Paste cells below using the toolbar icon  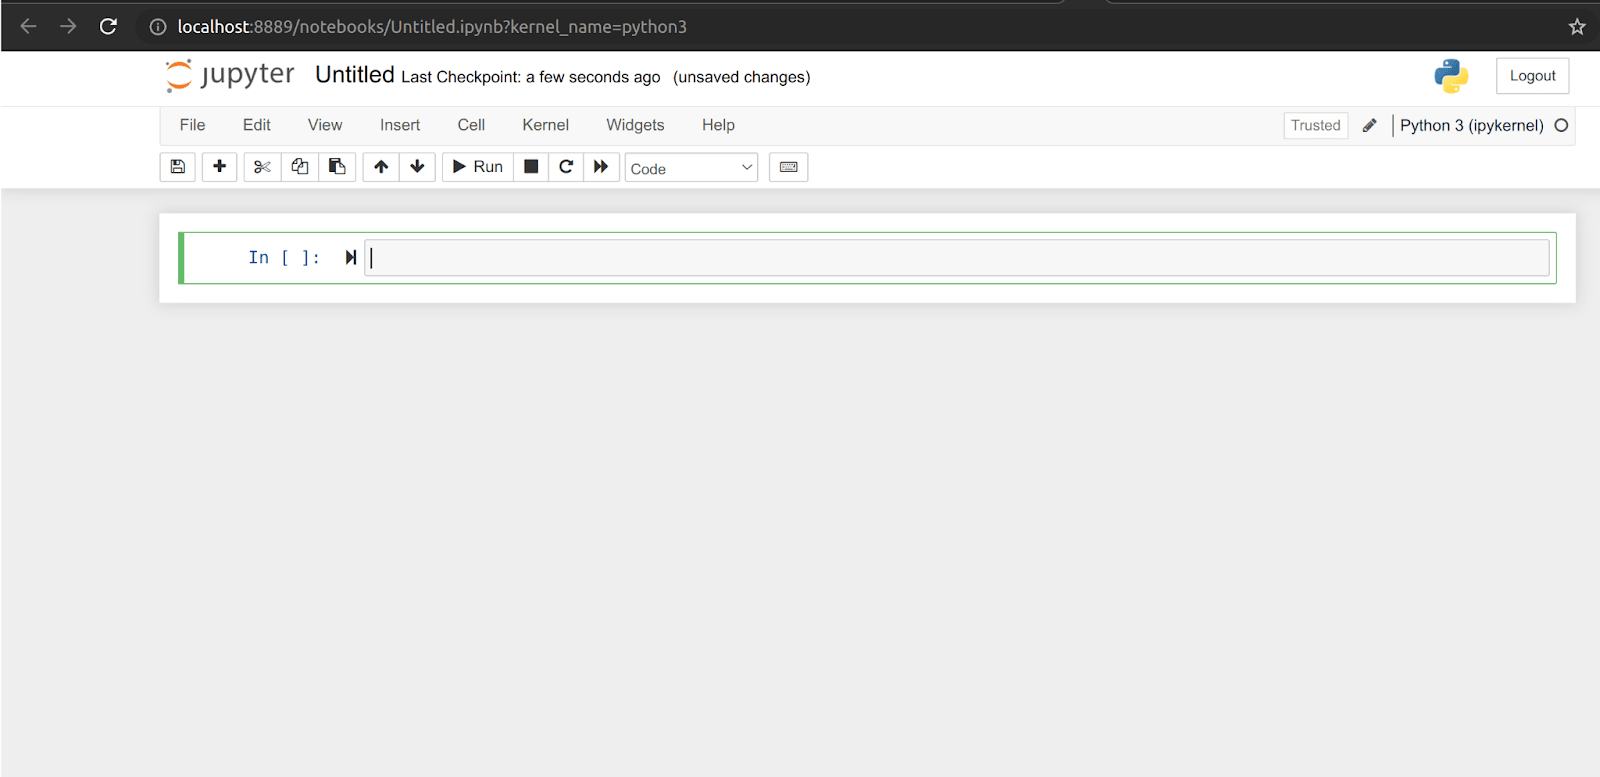coord(338,167)
